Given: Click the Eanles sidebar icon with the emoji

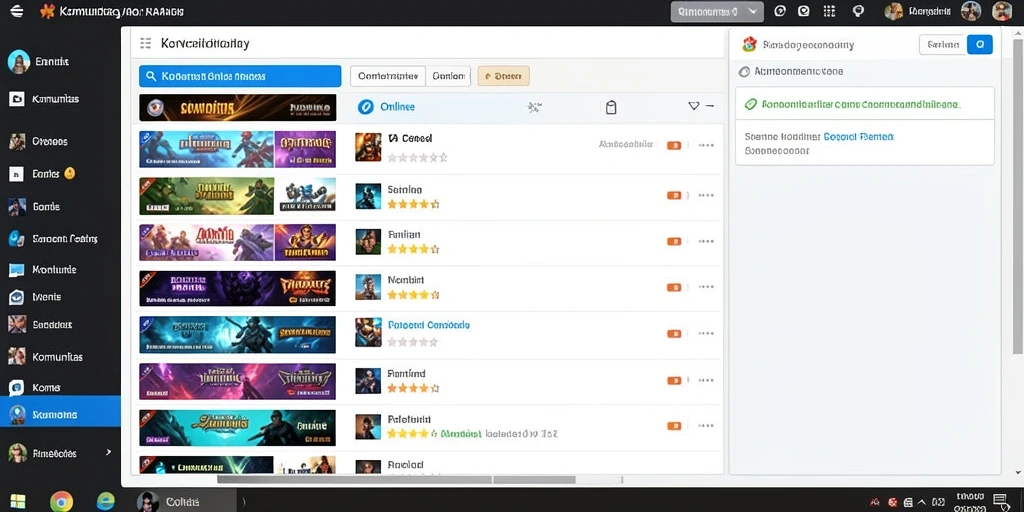Looking at the screenshot, I should [x=17, y=174].
